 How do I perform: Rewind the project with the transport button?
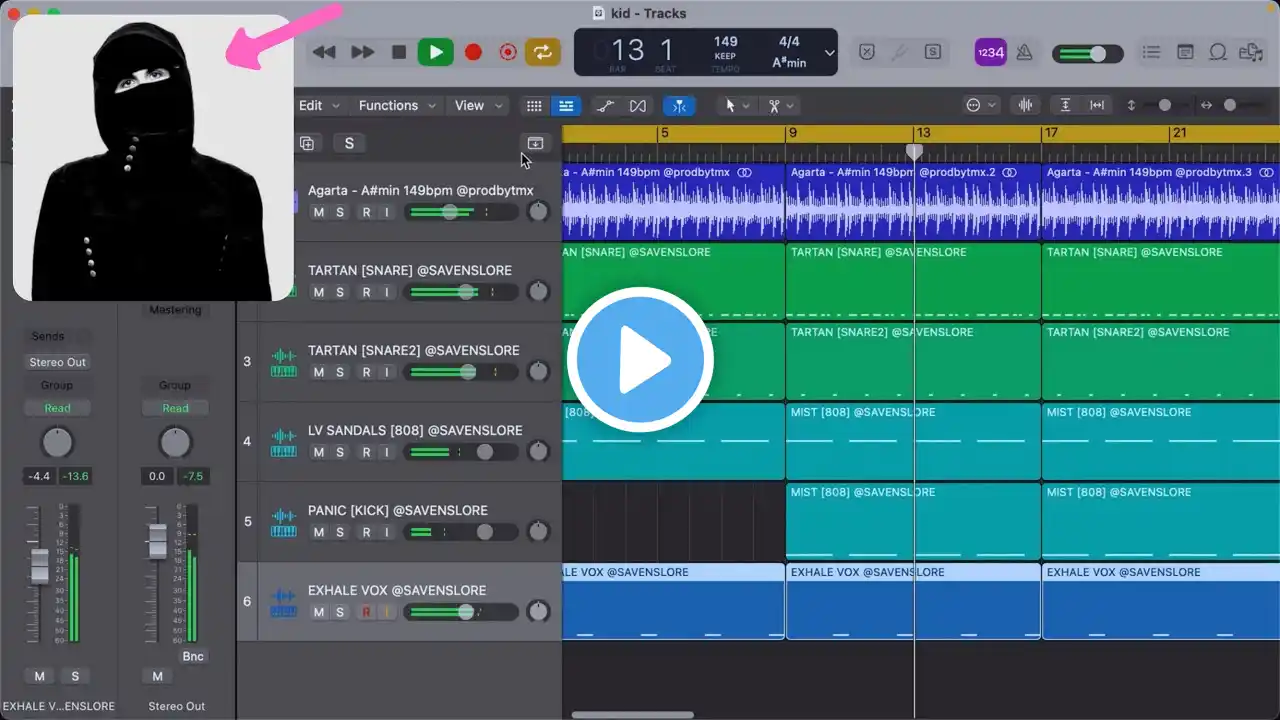(x=324, y=52)
